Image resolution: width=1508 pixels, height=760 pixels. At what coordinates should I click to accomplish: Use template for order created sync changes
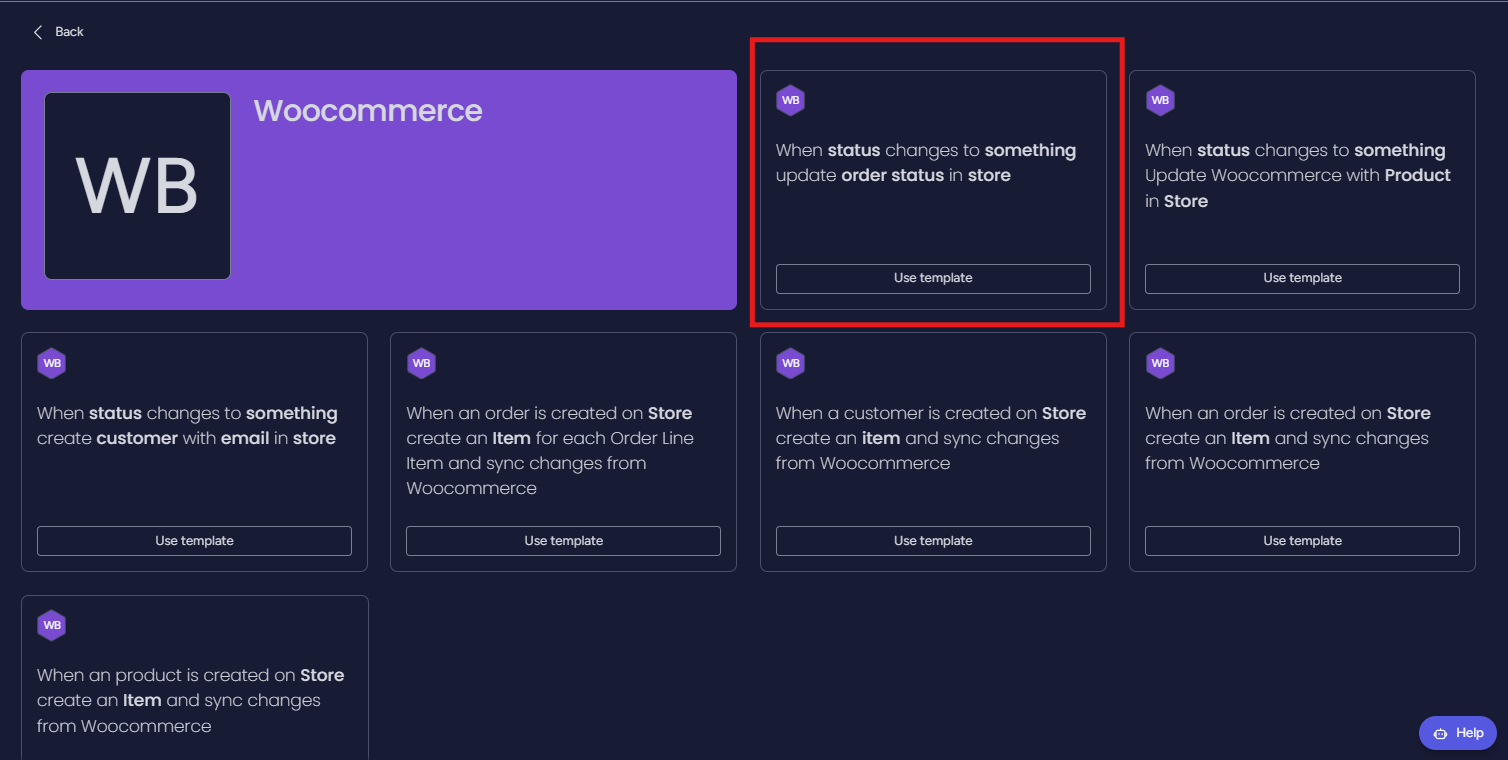tap(1302, 541)
